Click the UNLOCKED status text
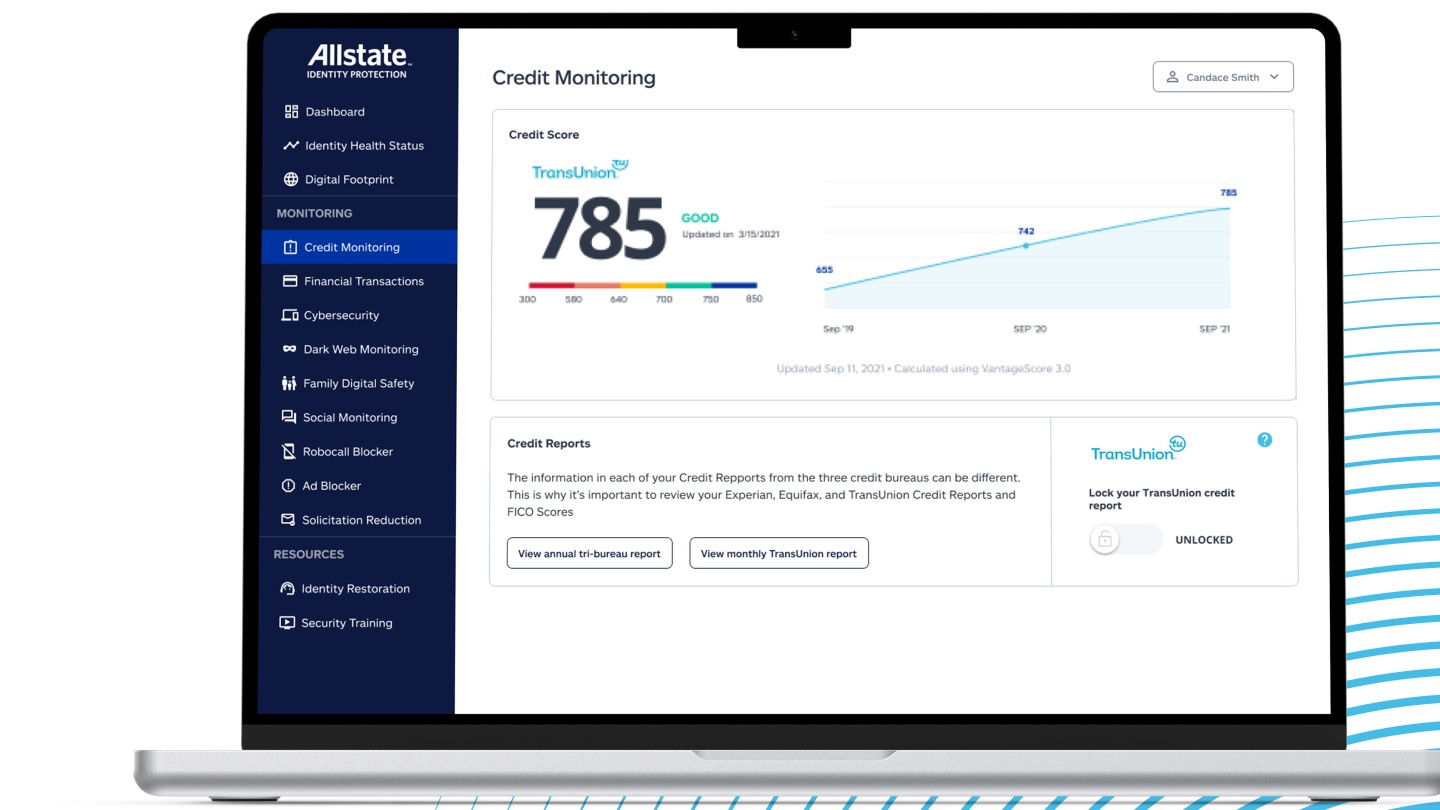This screenshot has height=810, width=1440. click(1204, 540)
